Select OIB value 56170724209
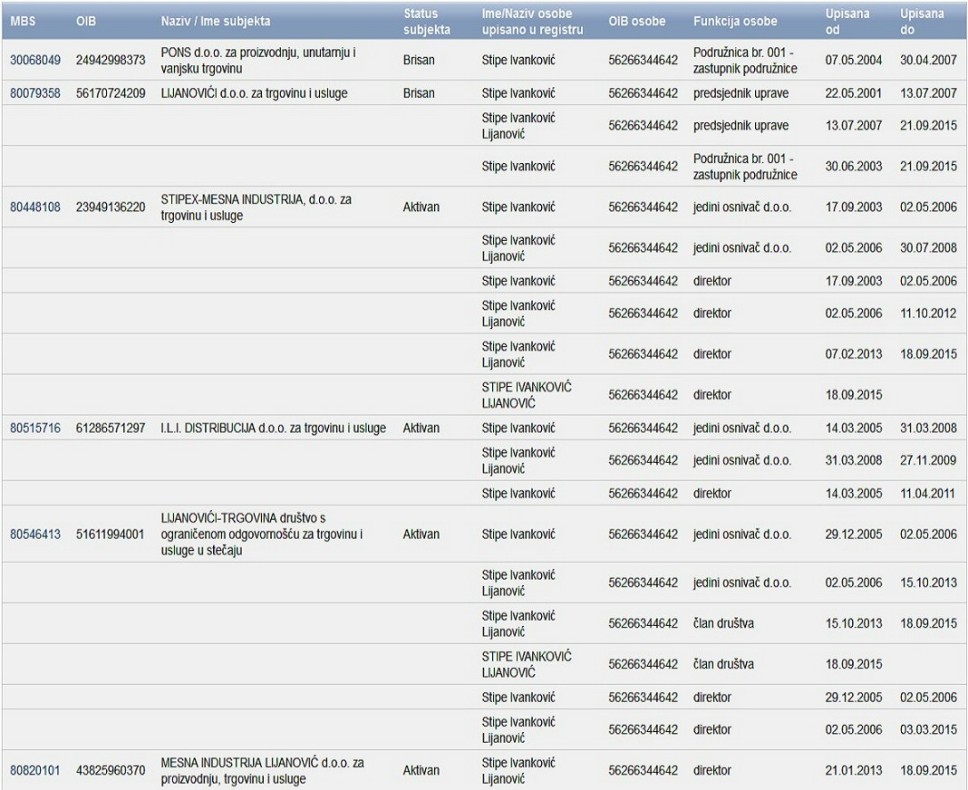Screen dimensions: 968x790 111,94
